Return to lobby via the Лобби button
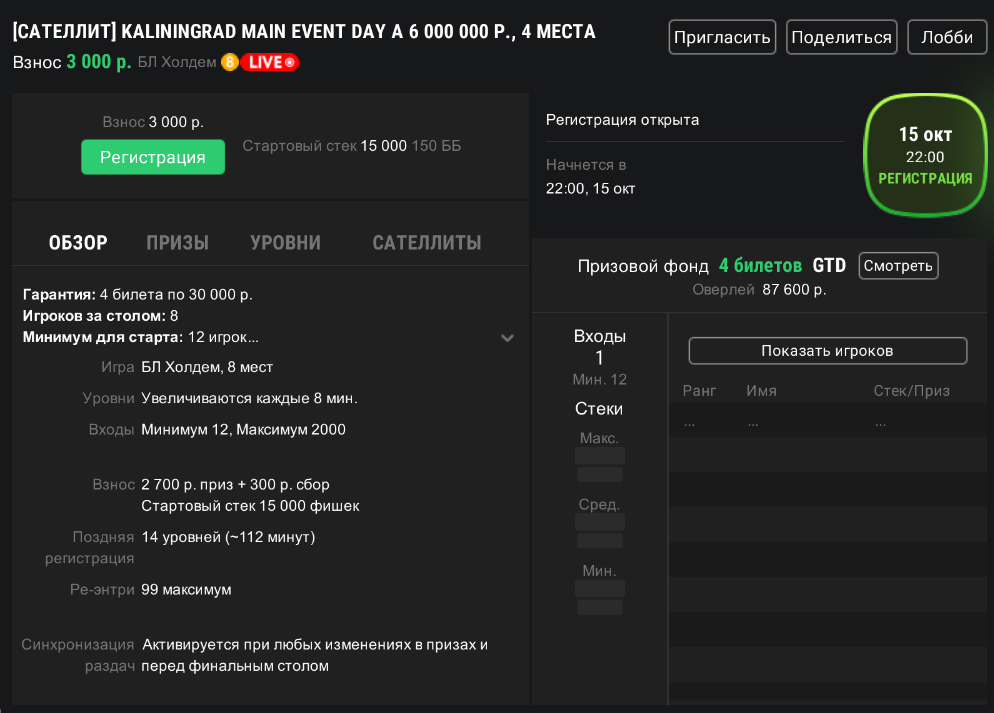This screenshot has height=713, width=994. point(946,38)
